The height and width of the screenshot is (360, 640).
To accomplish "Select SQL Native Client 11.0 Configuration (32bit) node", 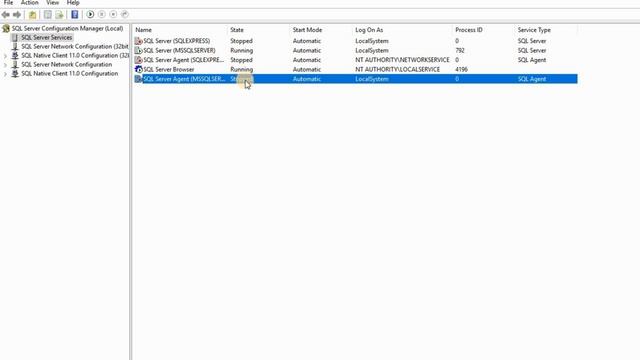I will [x=75, y=56].
